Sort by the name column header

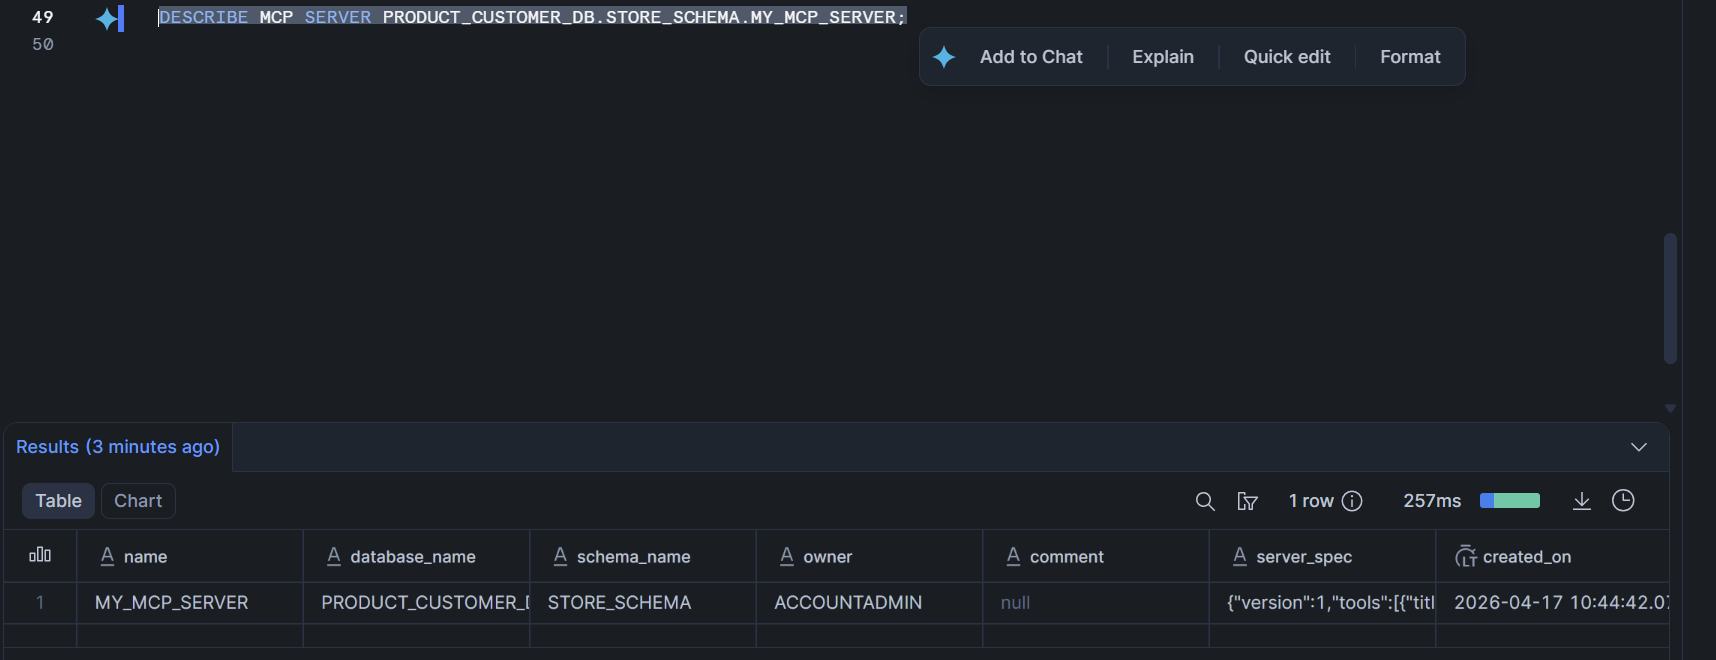(190, 556)
